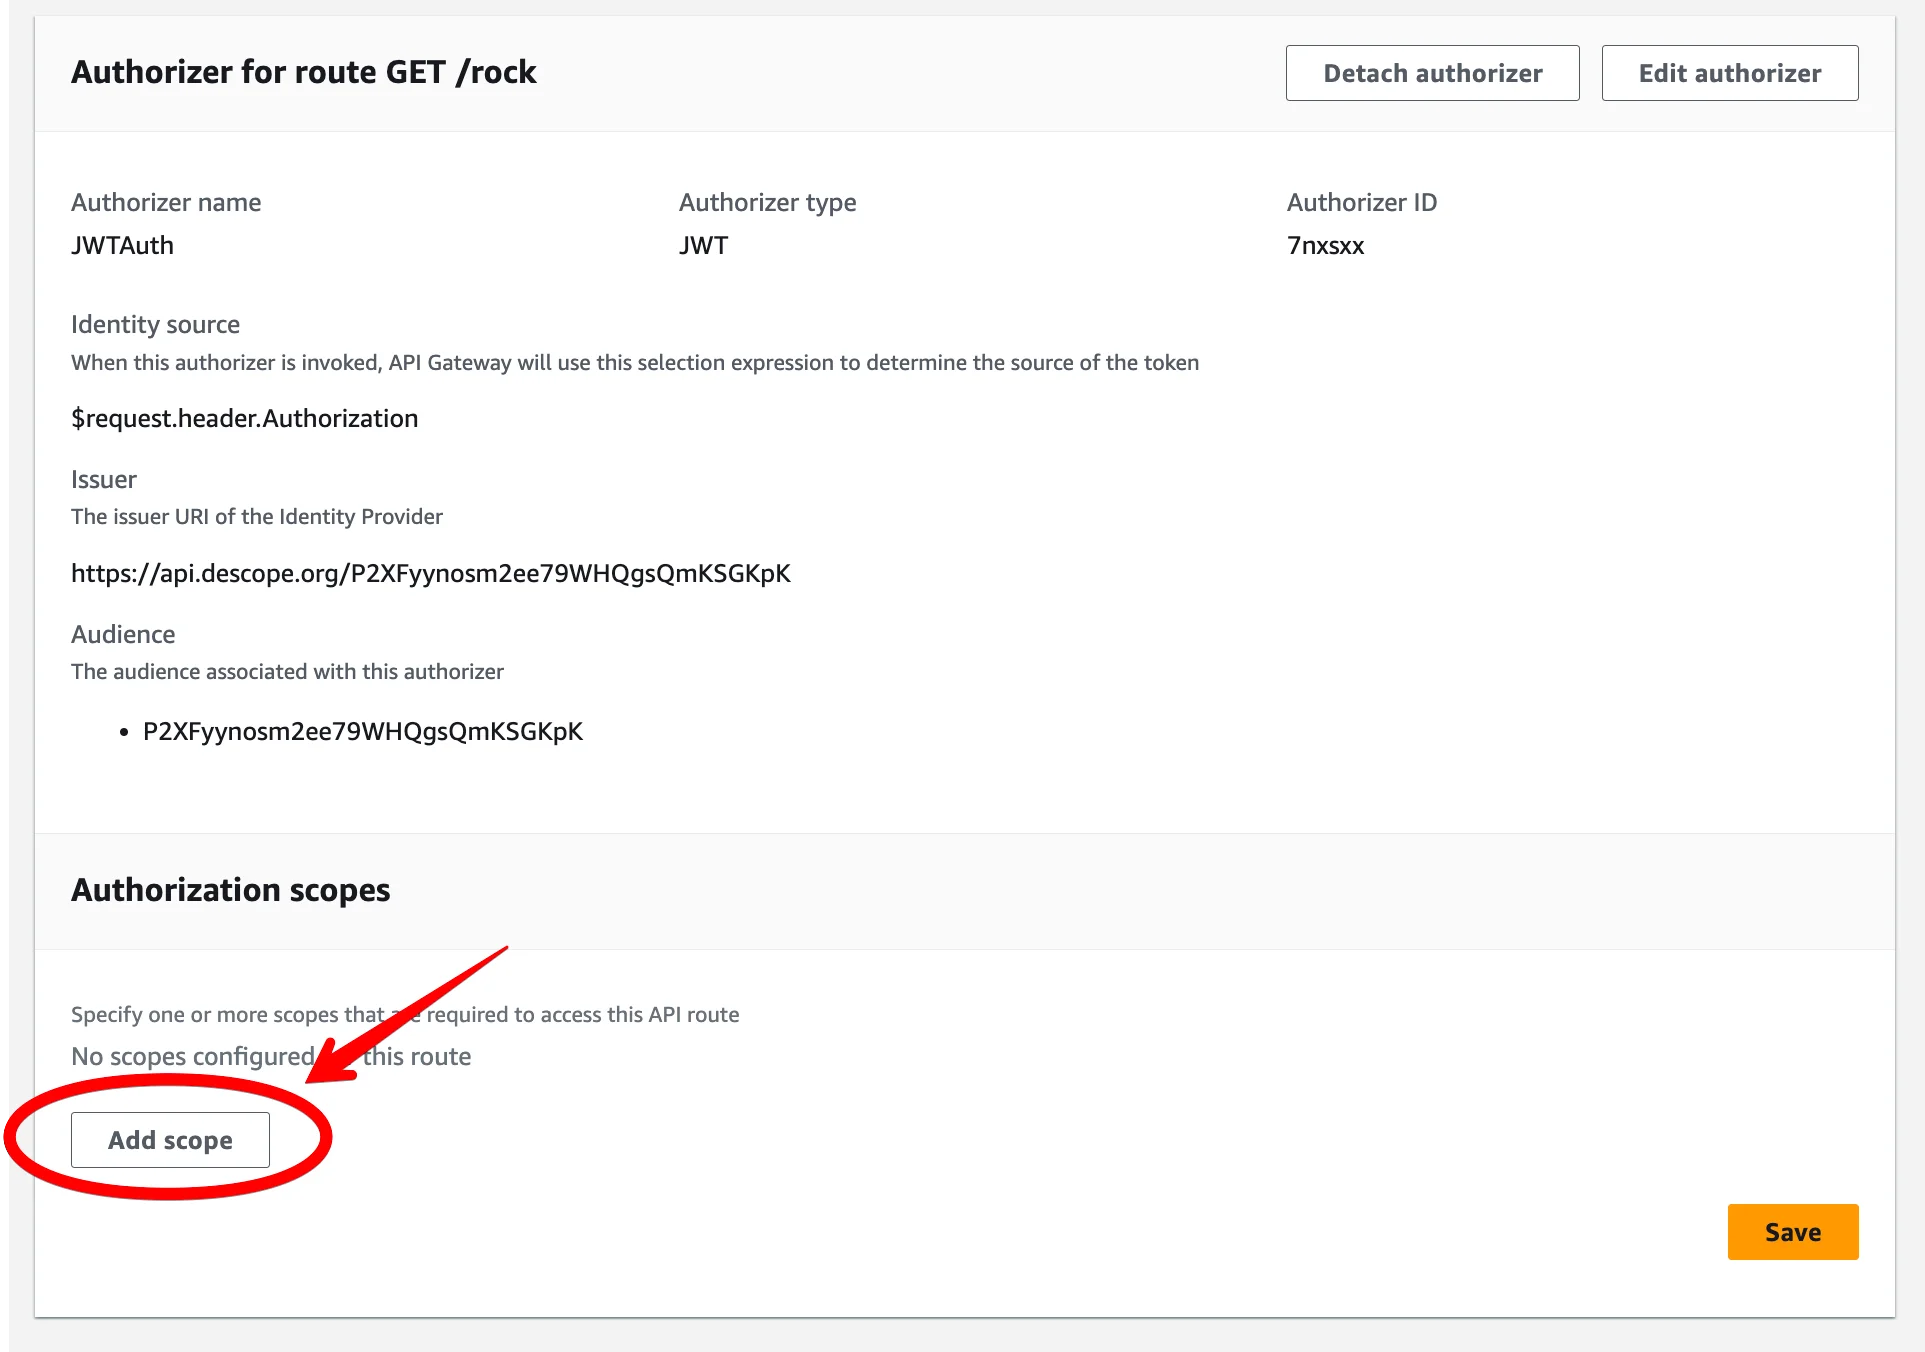Click the issuer URI description text
The width and height of the screenshot is (1925, 1352).
click(x=256, y=516)
